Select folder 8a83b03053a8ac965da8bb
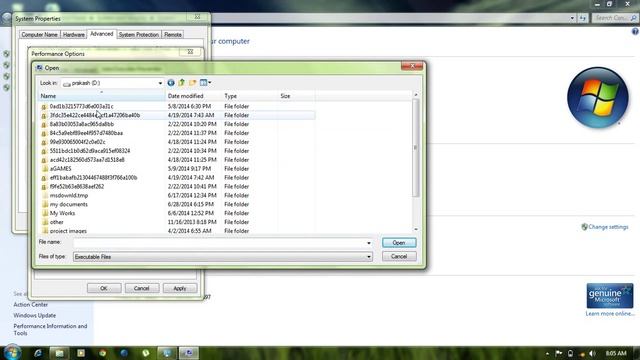 tap(82, 124)
